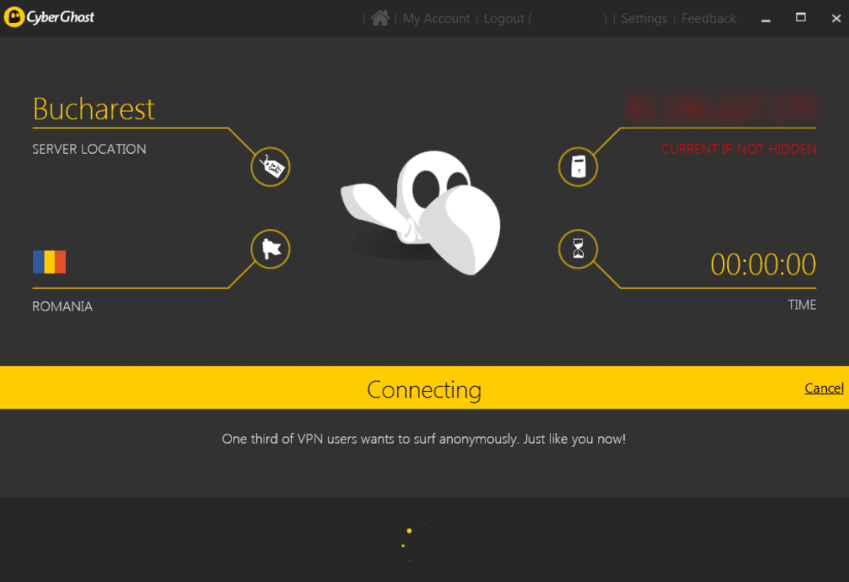Click the 00:00:00 connection timer
The image size is (849, 582).
[x=763, y=264]
